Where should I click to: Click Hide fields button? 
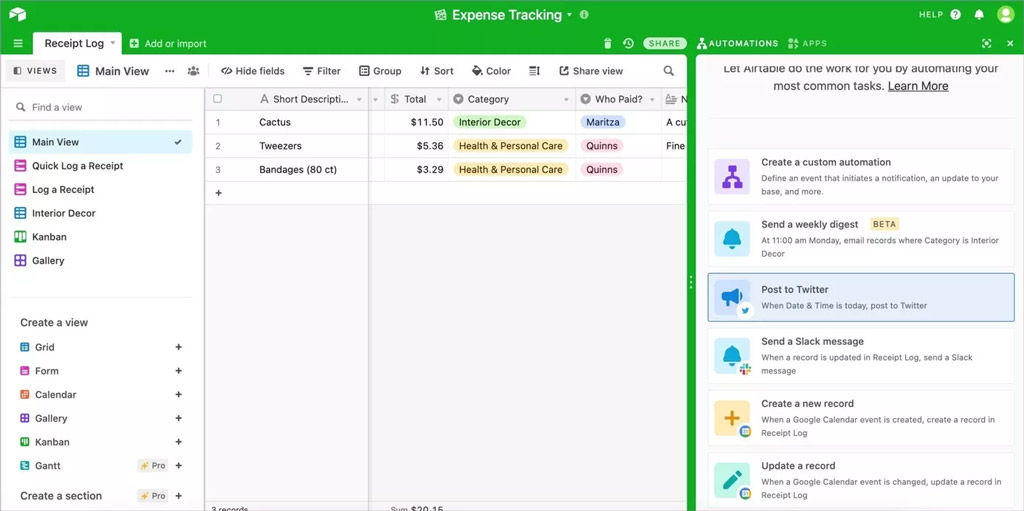(x=253, y=71)
